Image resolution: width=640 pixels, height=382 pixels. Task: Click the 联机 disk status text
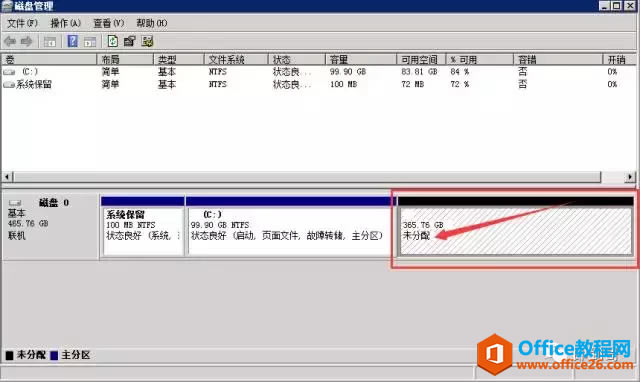click(x=17, y=235)
